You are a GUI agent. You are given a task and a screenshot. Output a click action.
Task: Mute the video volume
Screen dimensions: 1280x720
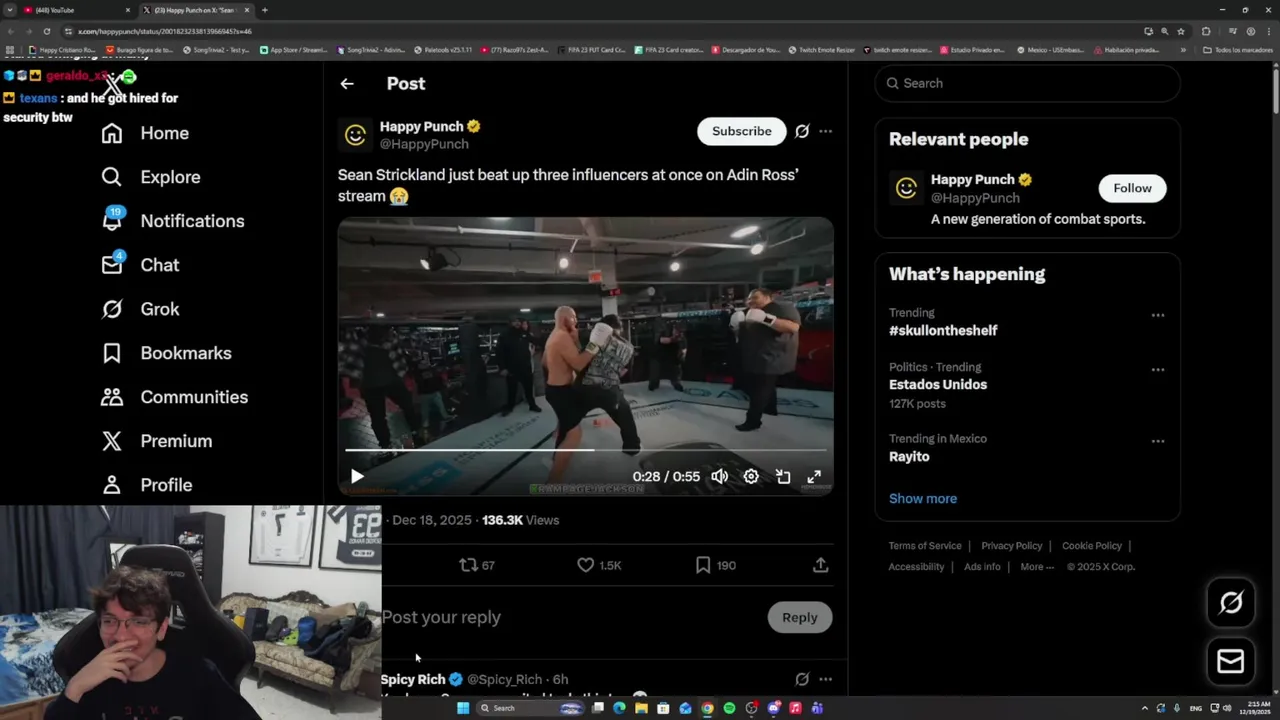[719, 477]
